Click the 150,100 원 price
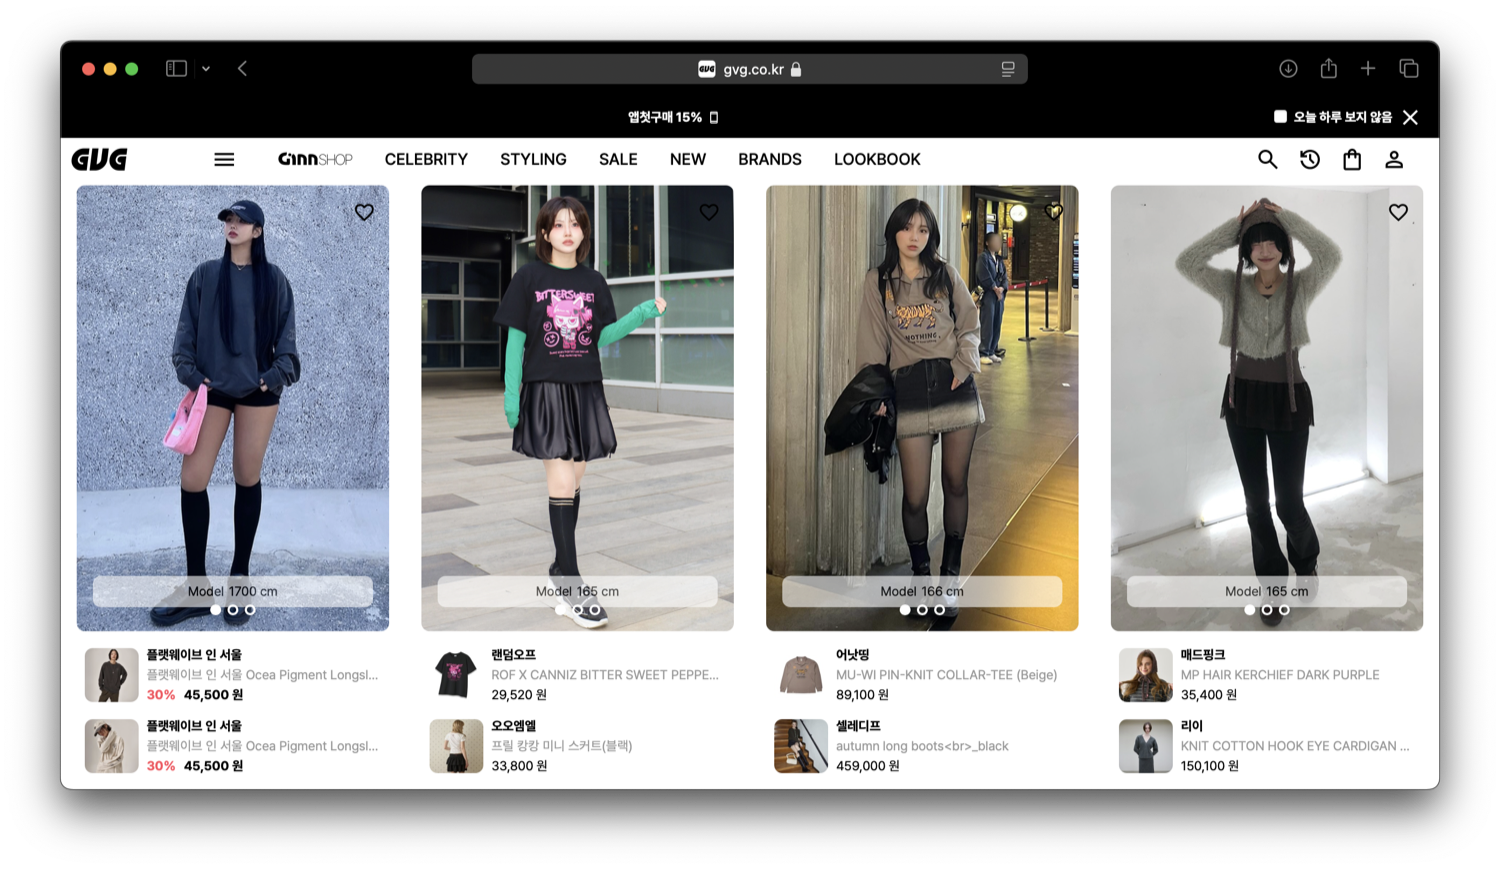This screenshot has height=869, width=1500. pos(1209,766)
